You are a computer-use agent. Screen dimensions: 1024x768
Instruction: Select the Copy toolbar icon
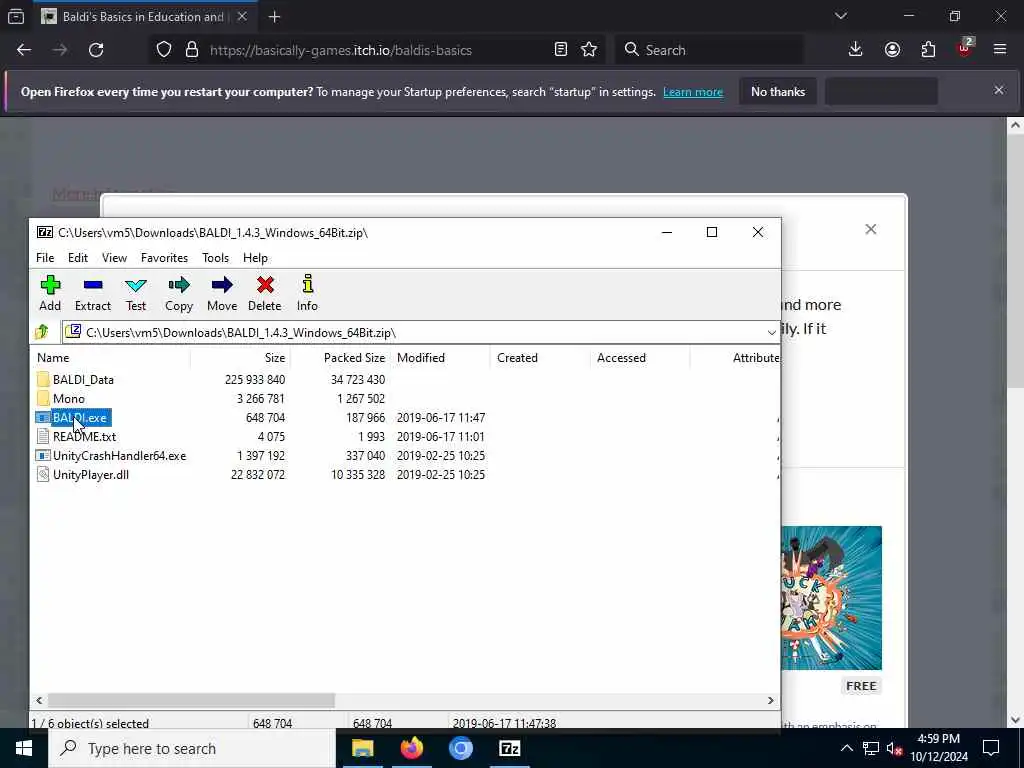pyautogui.click(x=179, y=293)
